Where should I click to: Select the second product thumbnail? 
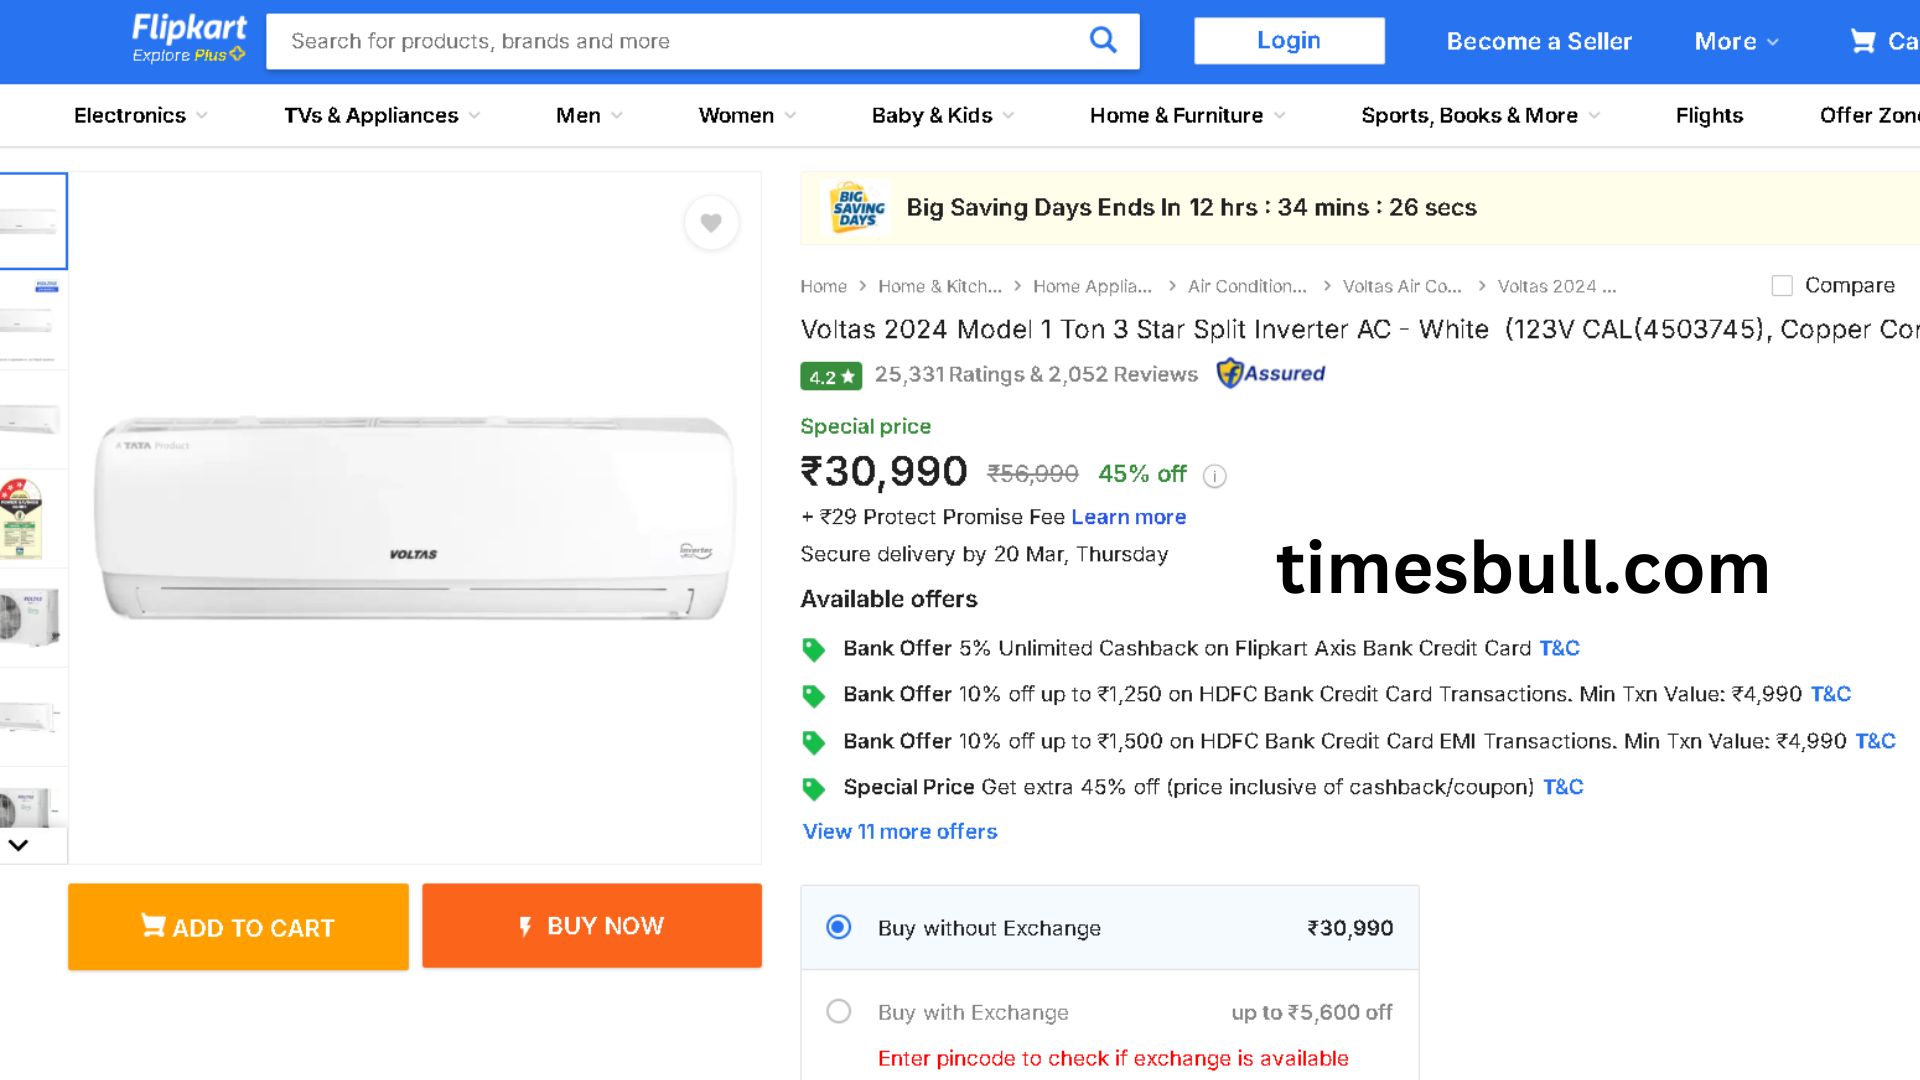click(x=33, y=320)
